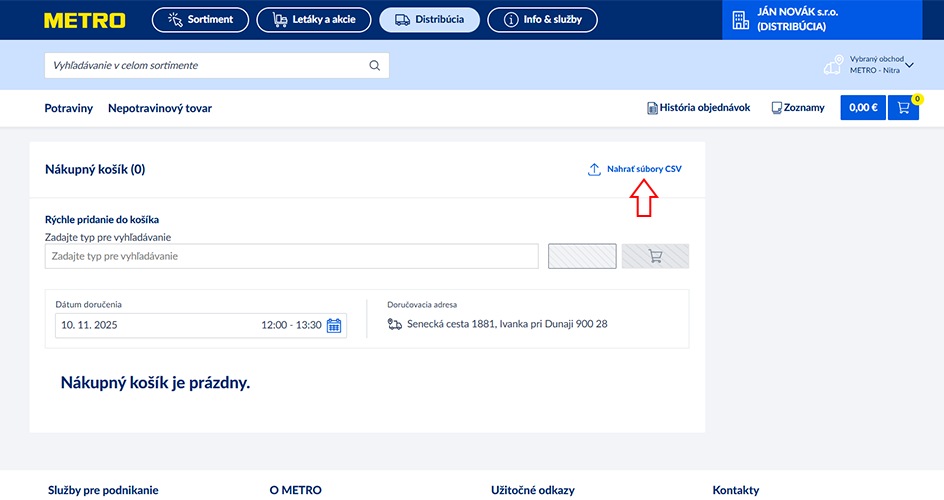Click the 0,00 € cart total button

point(863,108)
